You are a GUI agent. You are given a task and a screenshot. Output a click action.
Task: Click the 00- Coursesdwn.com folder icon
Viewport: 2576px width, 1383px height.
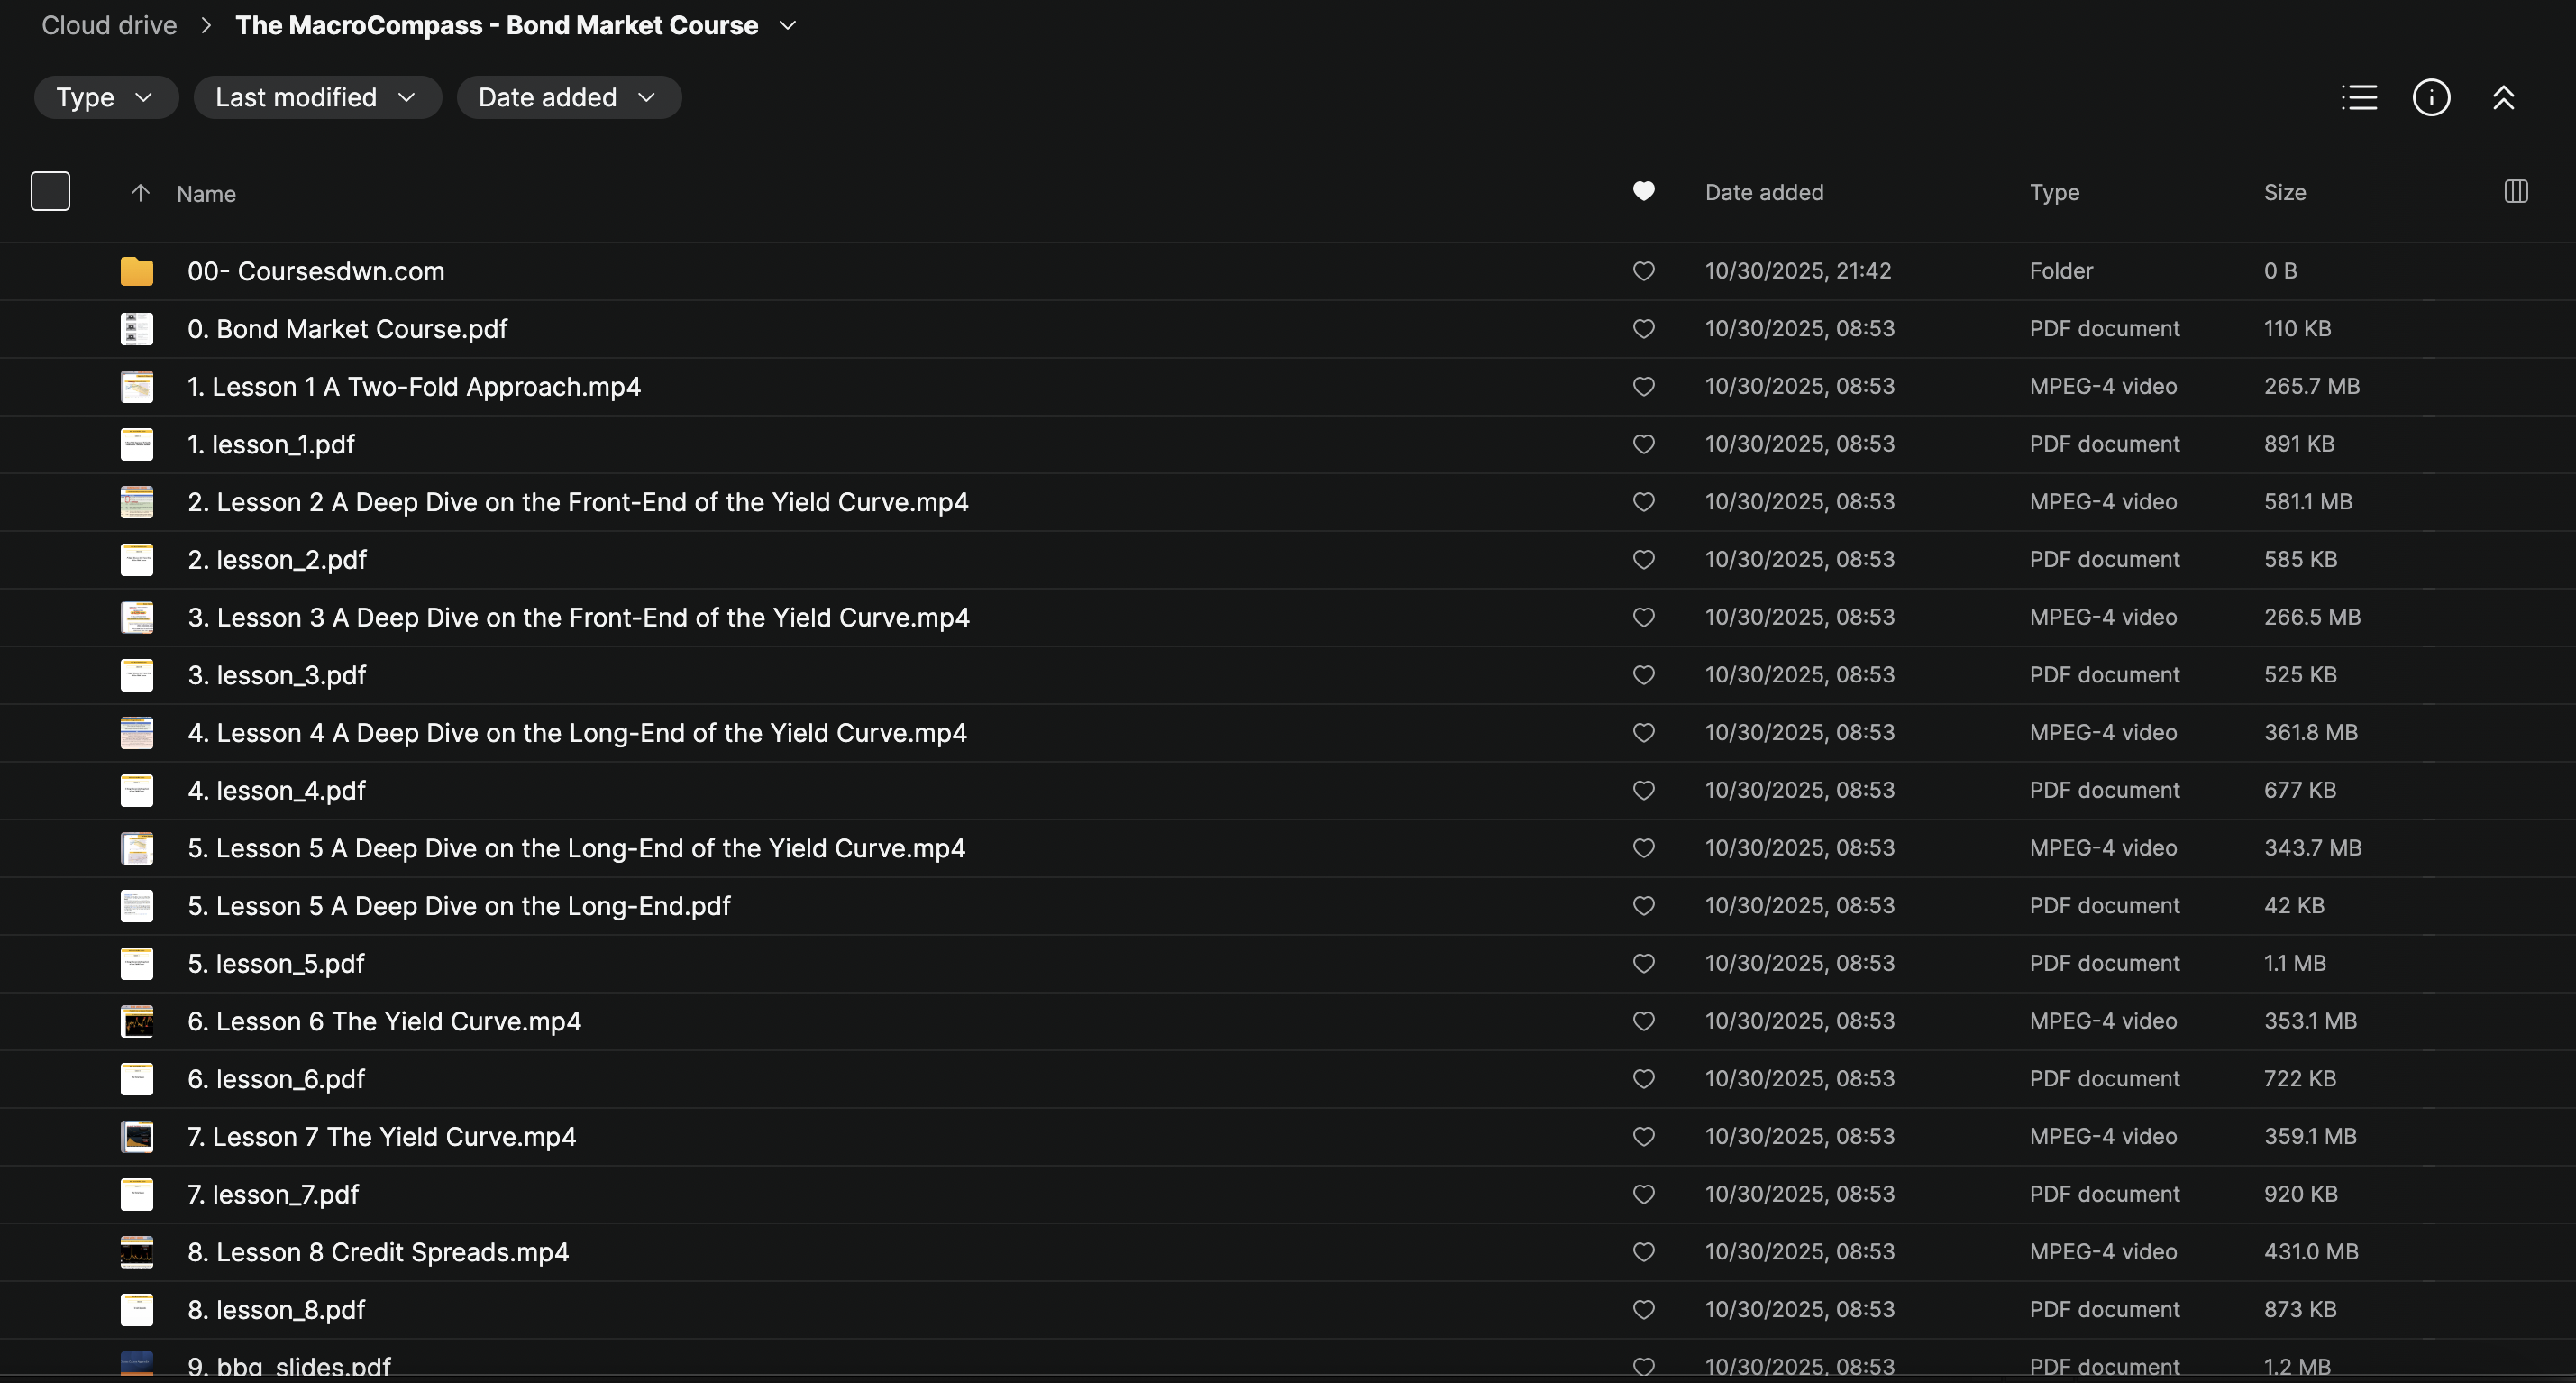pyautogui.click(x=137, y=271)
